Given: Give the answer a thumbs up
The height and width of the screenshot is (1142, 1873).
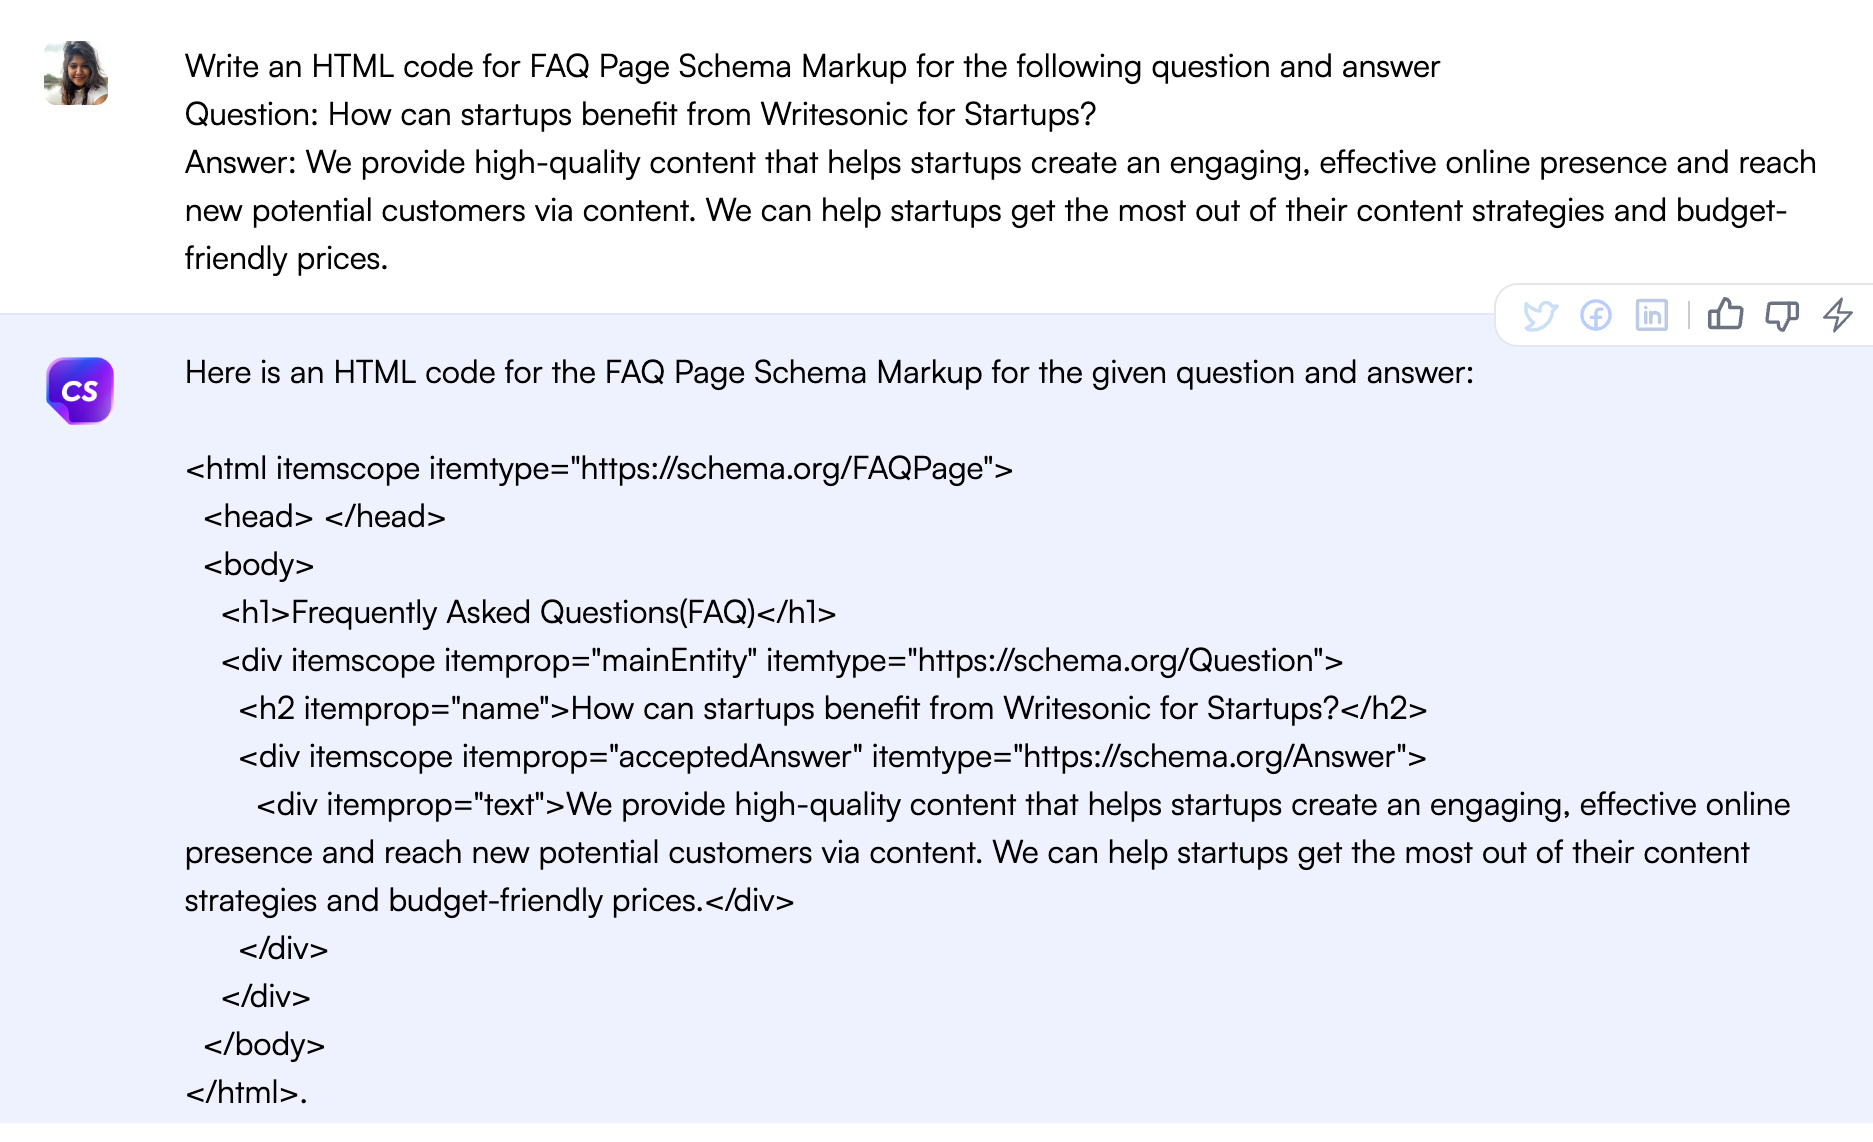Looking at the screenshot, I should [x=1726, y=315].
